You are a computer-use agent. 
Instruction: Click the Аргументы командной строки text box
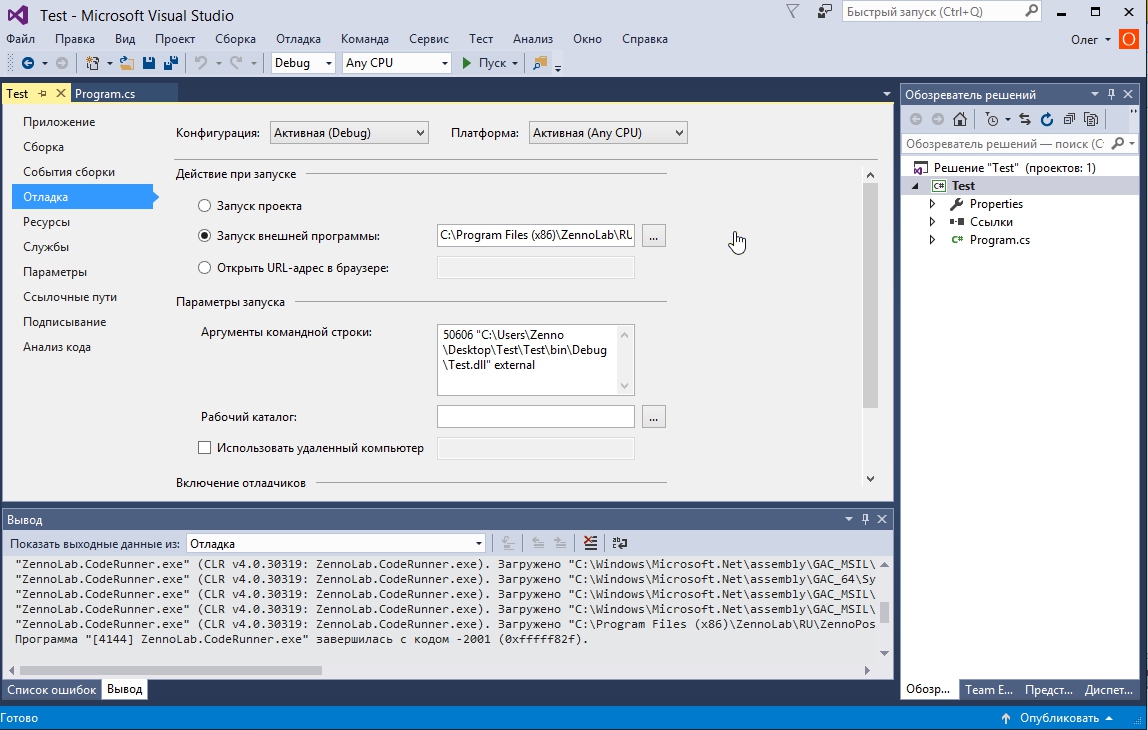[x=536, y=360]
